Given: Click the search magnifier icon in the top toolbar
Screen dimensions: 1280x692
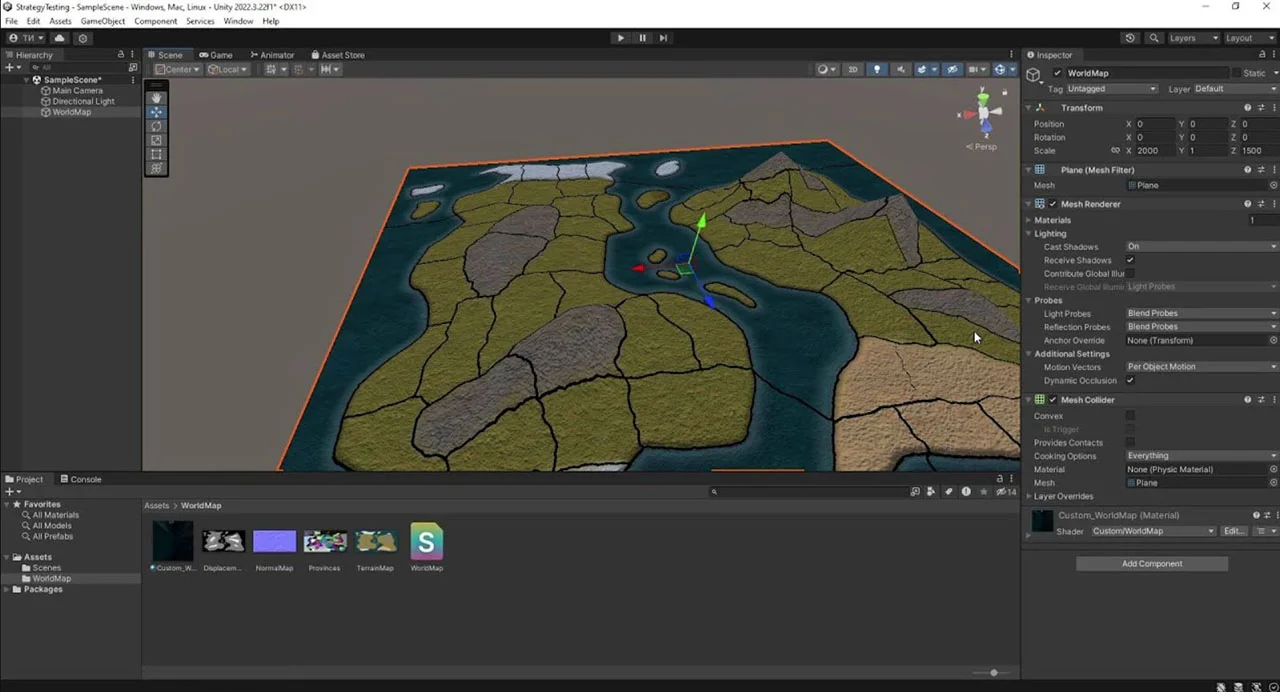Looking at the screenshot, I should [x=1154, y=38].
